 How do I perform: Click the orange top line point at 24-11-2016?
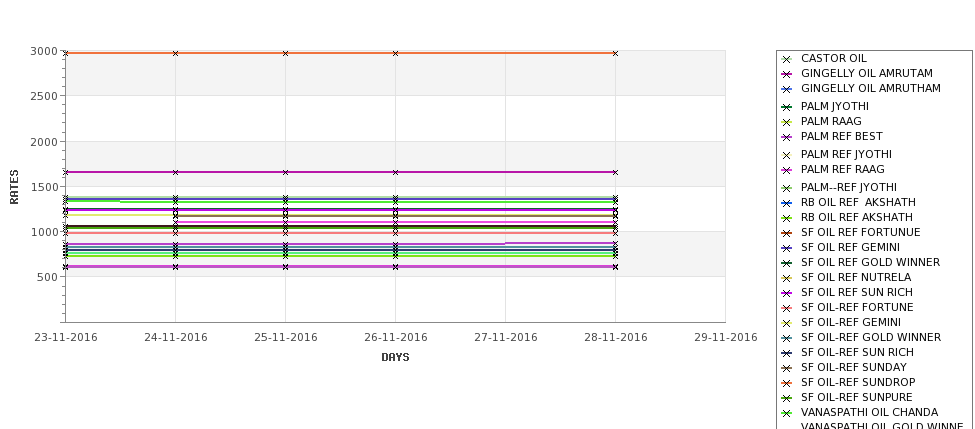pos(175,53)
